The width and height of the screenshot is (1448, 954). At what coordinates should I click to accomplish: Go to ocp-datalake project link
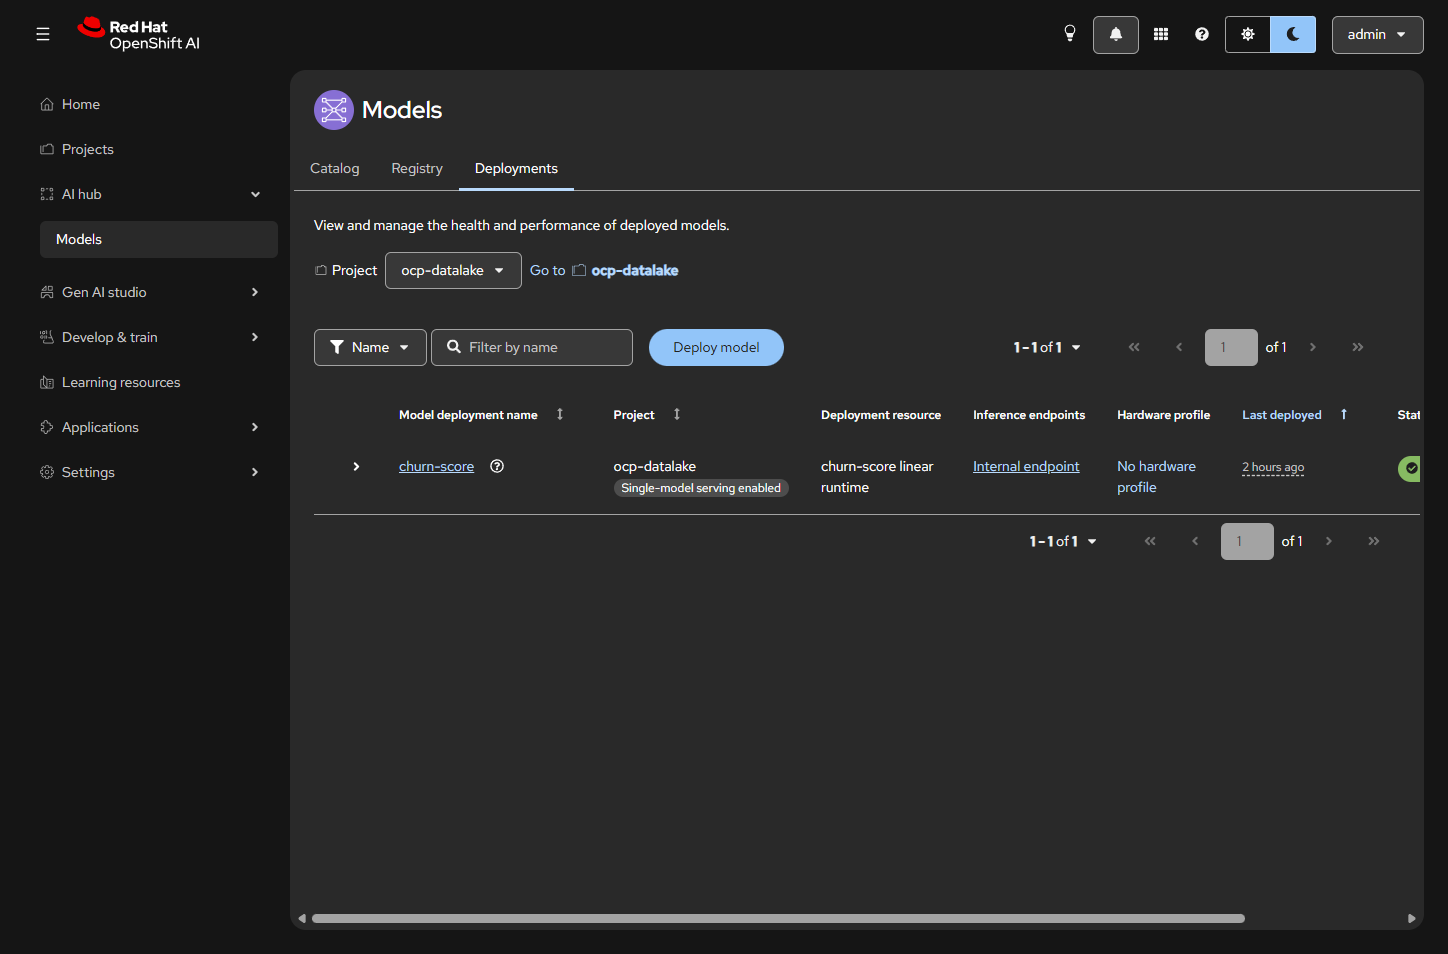click(x=604, y=270)
